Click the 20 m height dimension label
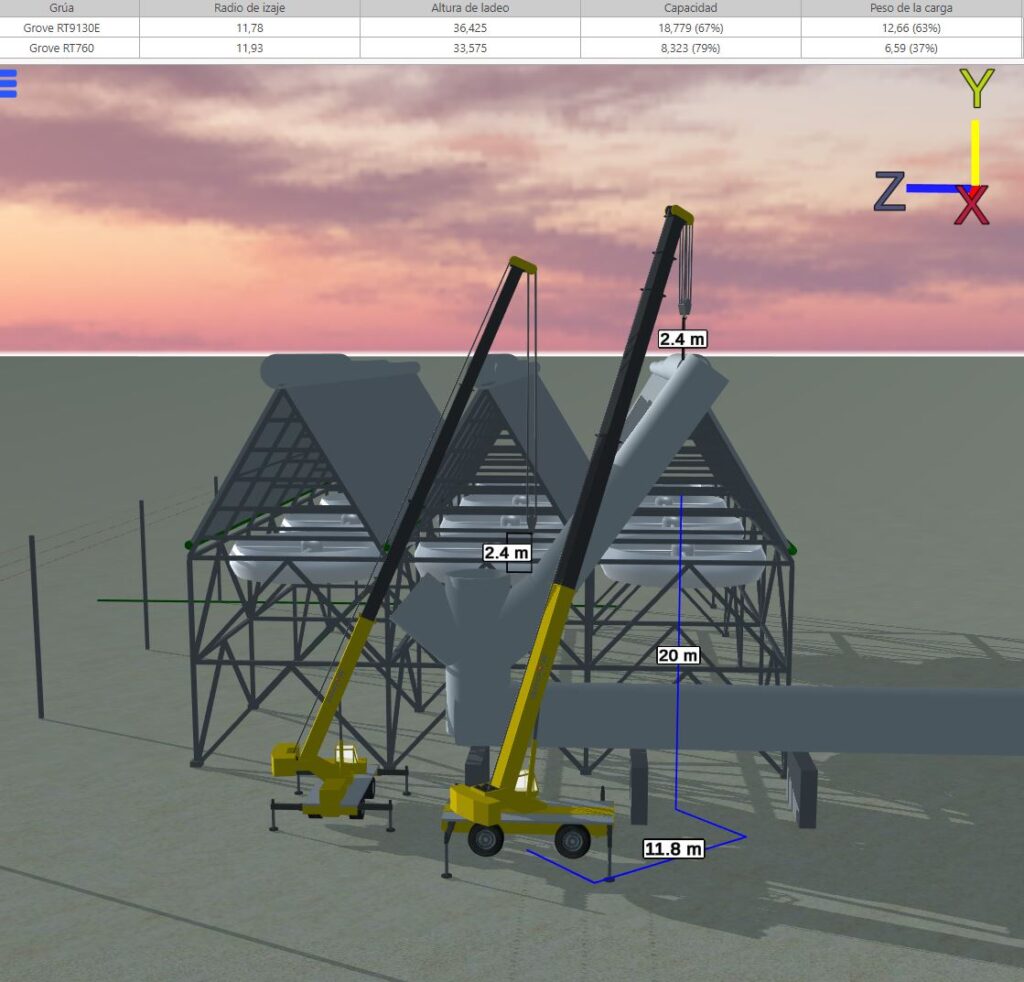 [x=678, y=655]
